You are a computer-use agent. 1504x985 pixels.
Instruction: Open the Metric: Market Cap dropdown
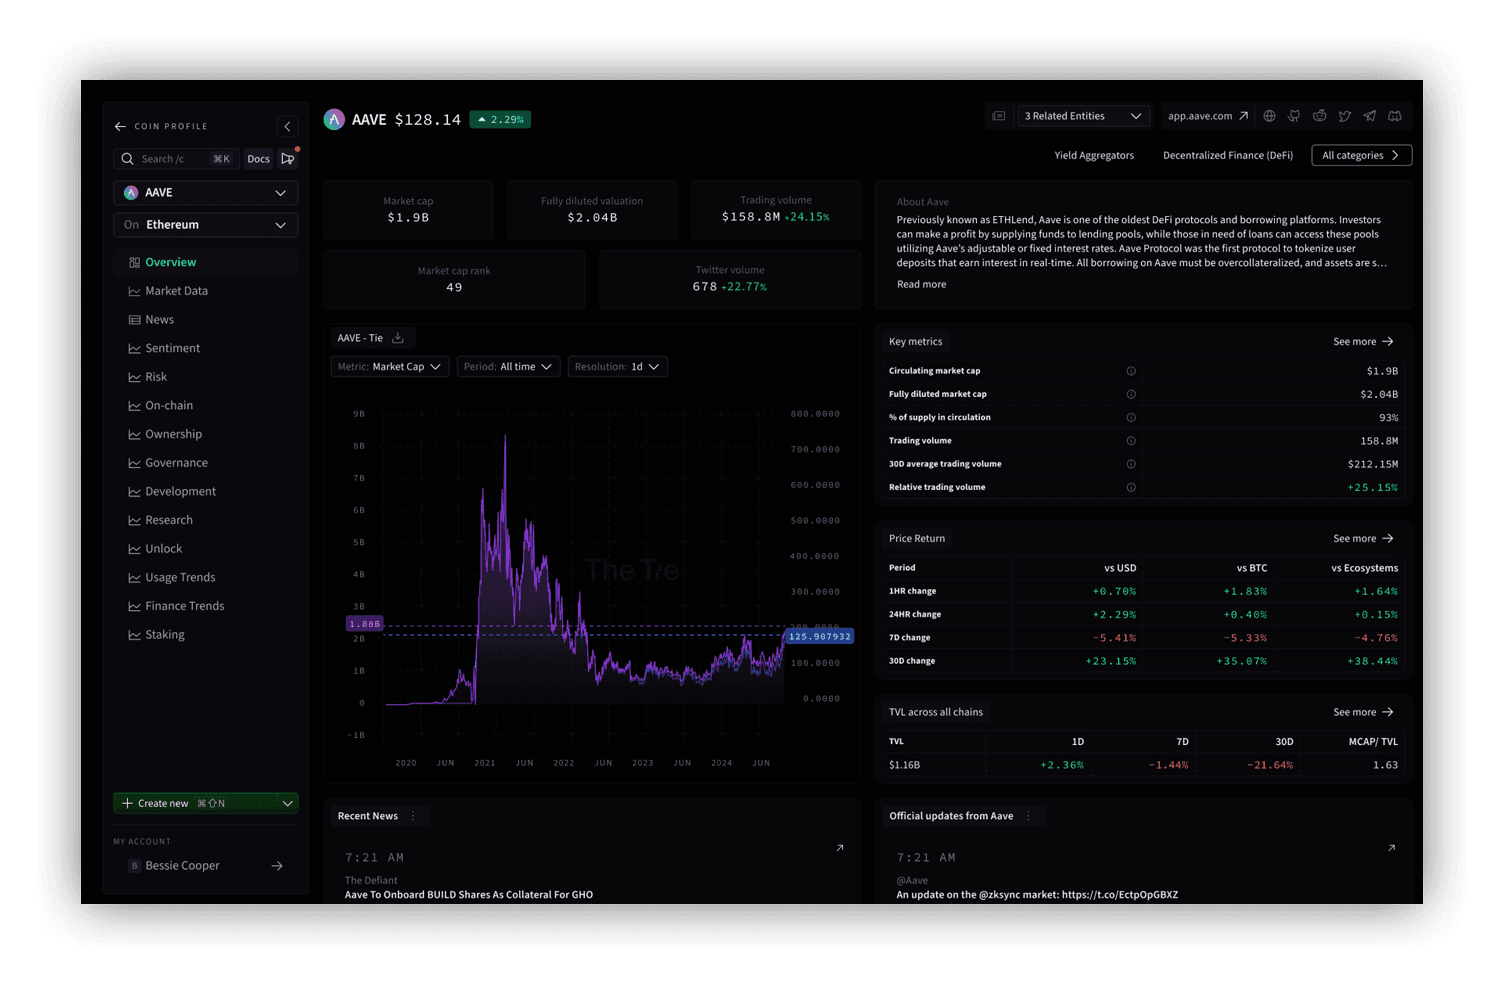coord(390,367)
